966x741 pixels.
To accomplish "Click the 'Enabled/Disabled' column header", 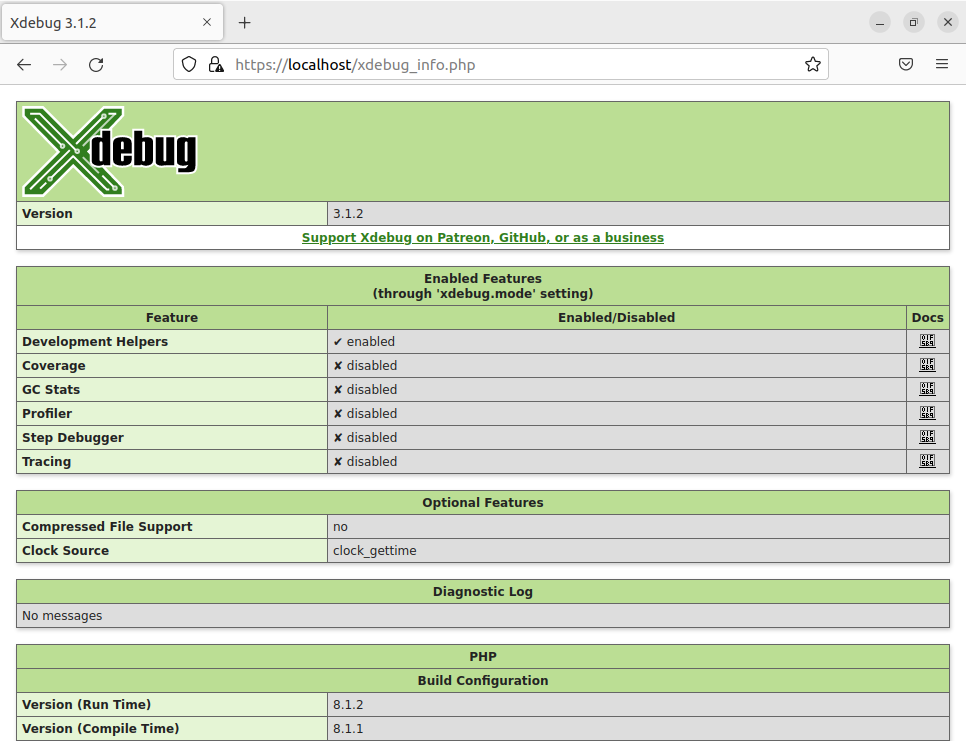I will 617,318.
